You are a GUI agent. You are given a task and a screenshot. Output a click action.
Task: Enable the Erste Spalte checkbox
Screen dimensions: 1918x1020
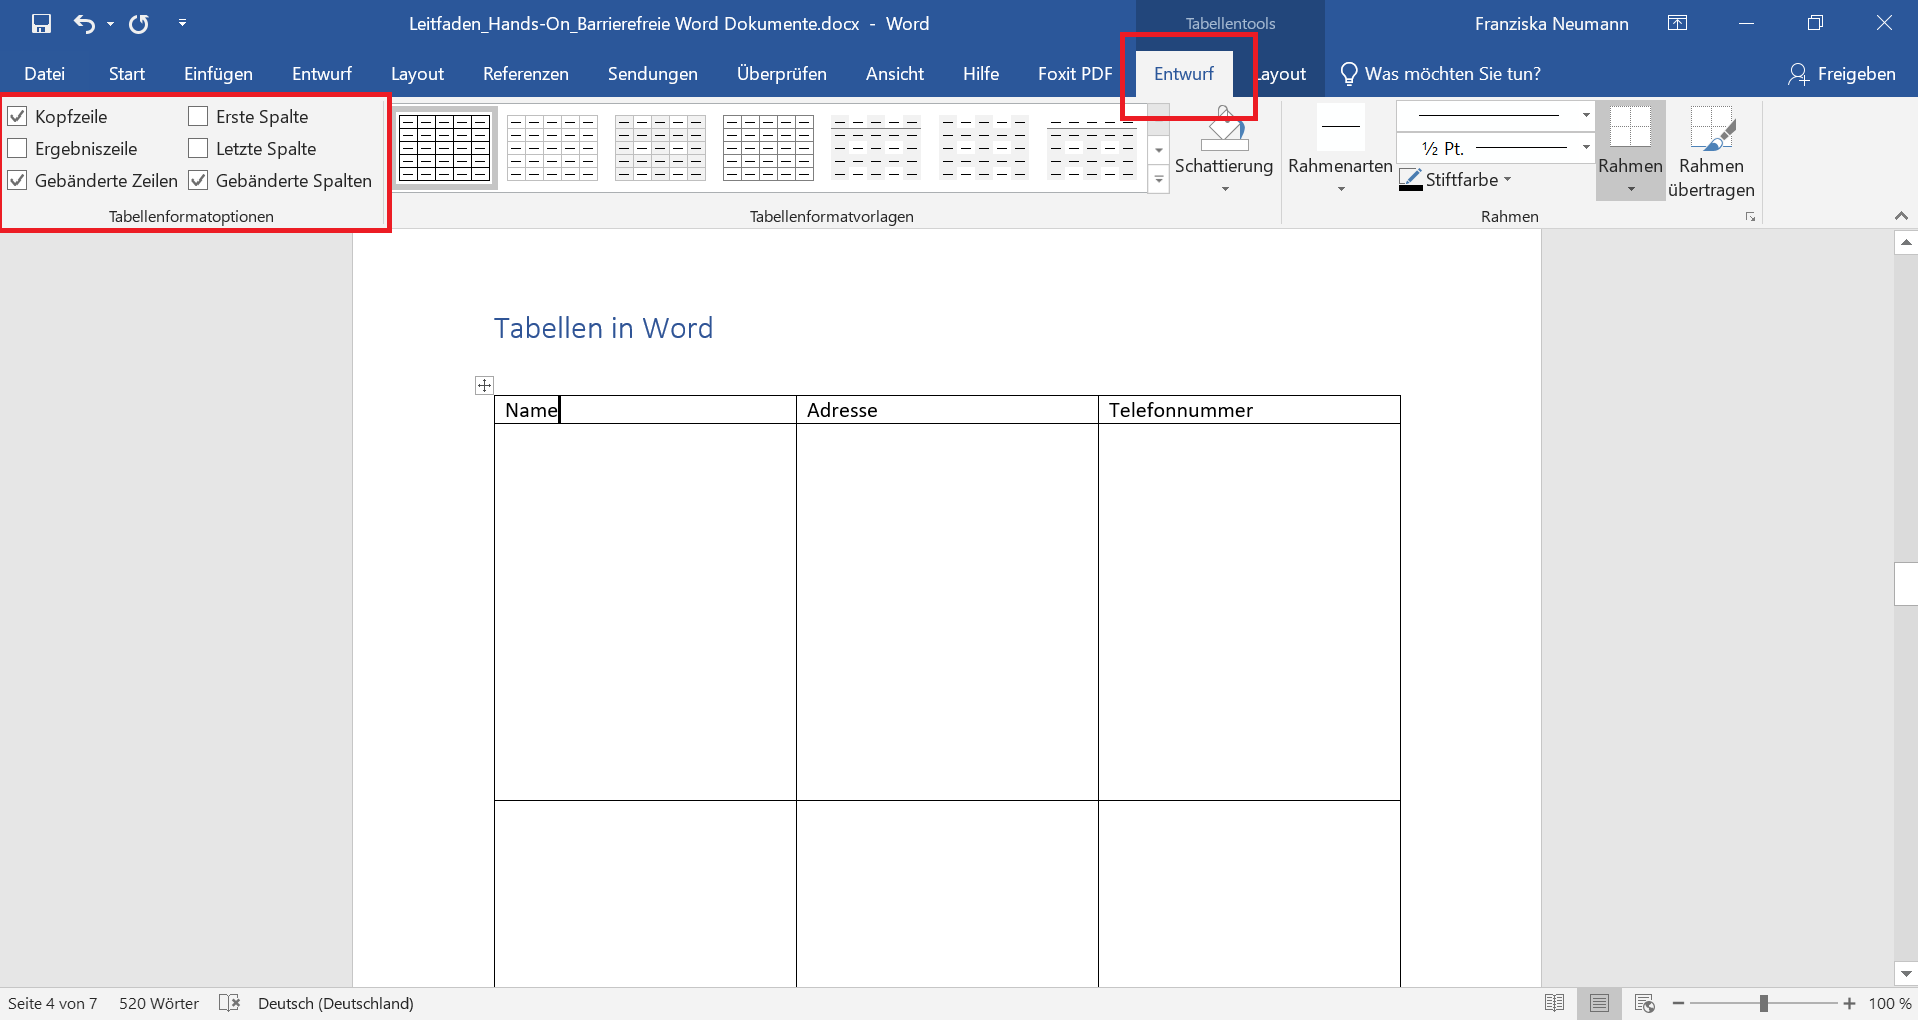coord(197,115)
